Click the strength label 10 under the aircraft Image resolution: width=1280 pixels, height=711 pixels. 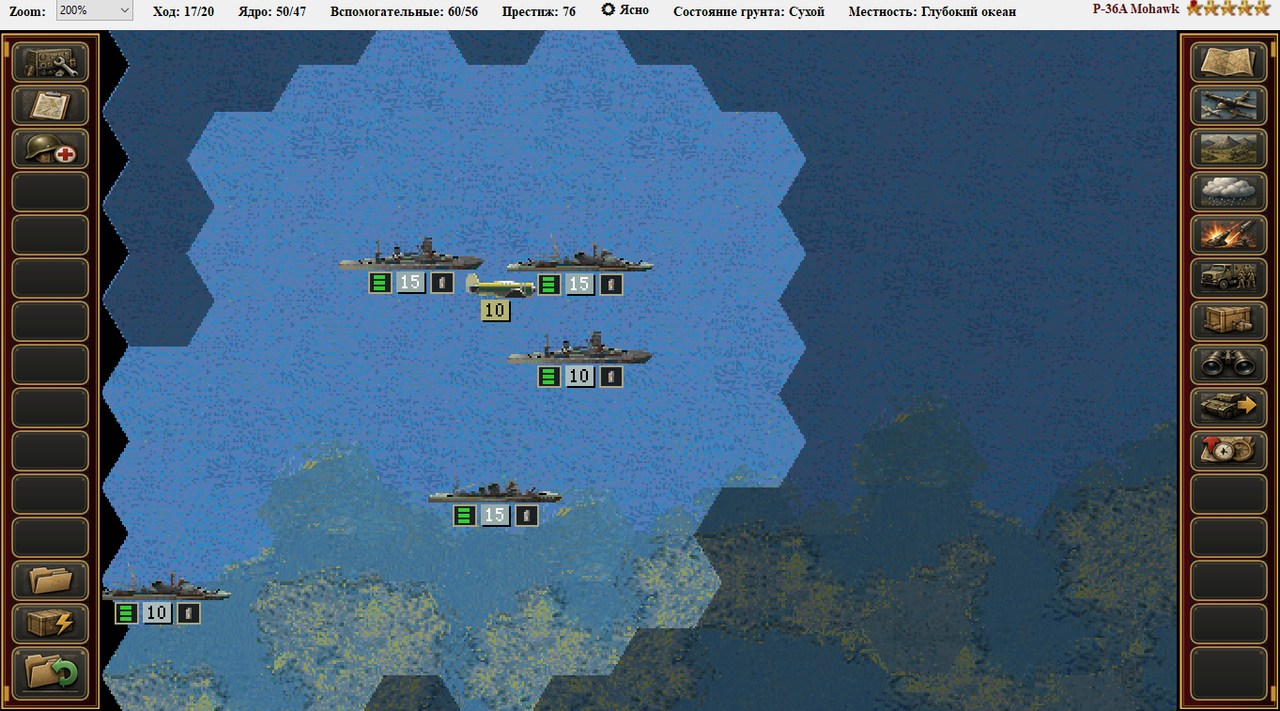(x=495, y=310)
